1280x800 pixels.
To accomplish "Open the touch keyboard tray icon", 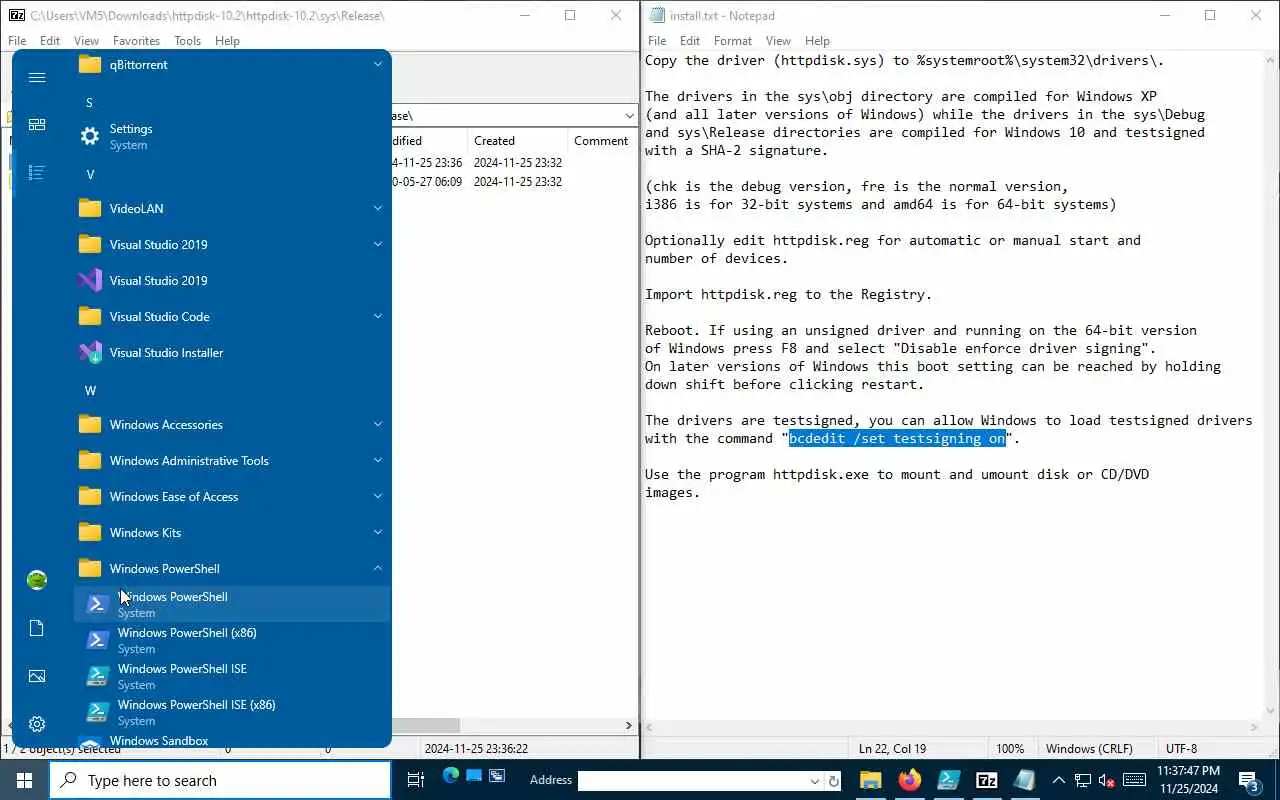I will tap(1134, 780).
